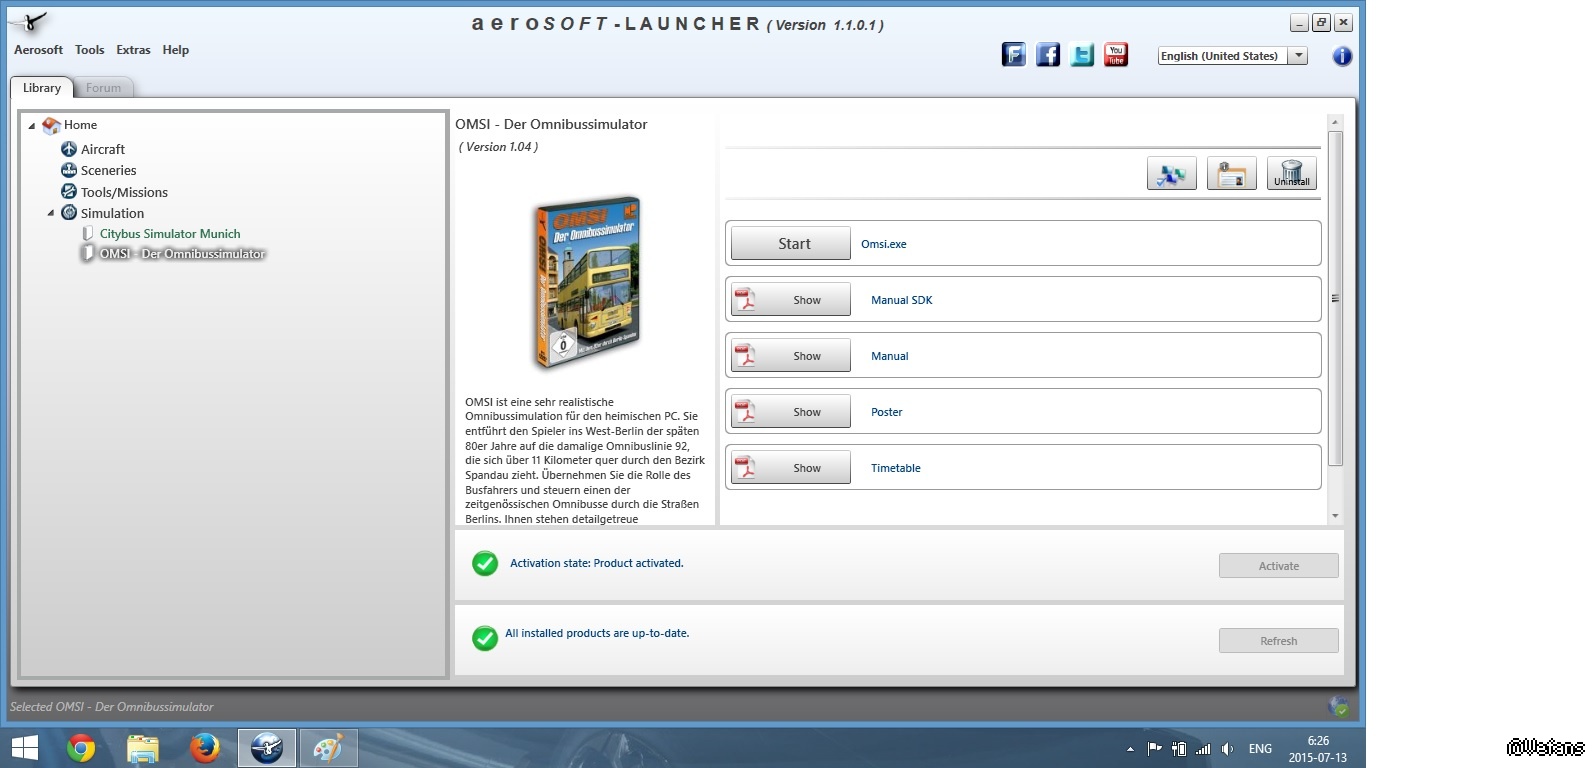This screenshot has width=1596, height=768.
Task: Click the green checkmark beside Activation state
Action: tap(485, 564)
